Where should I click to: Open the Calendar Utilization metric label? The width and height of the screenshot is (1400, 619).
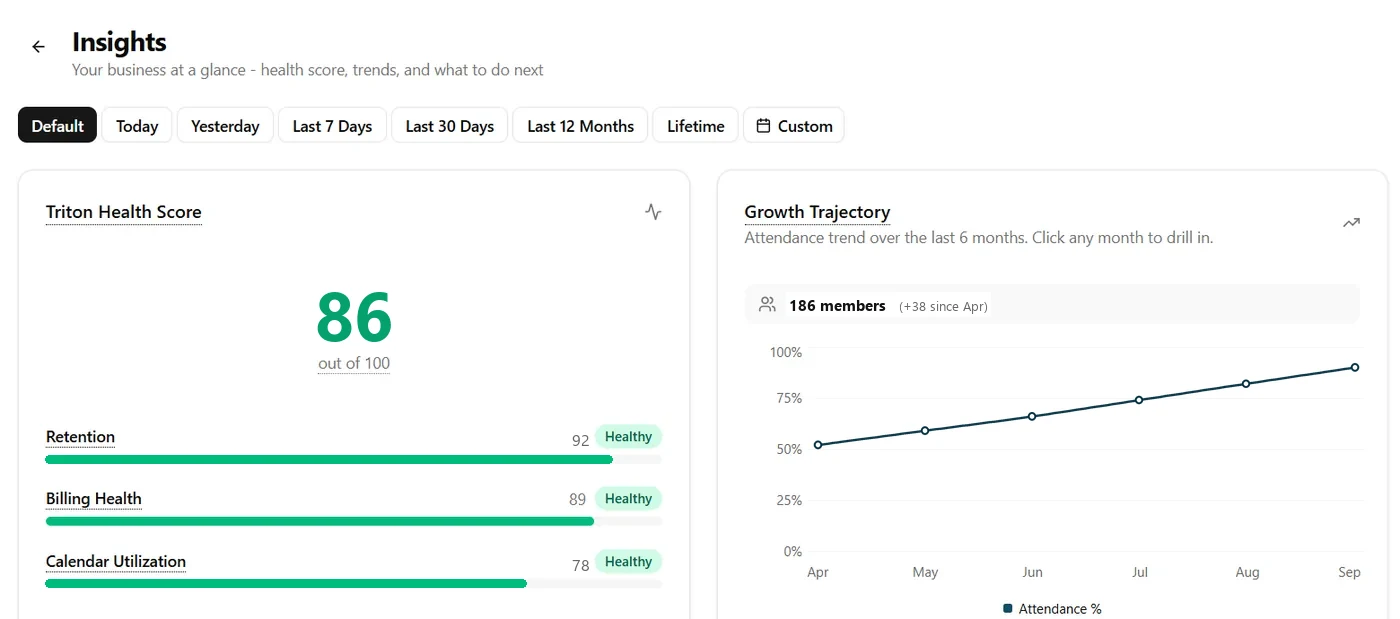[x=116, y=561]
